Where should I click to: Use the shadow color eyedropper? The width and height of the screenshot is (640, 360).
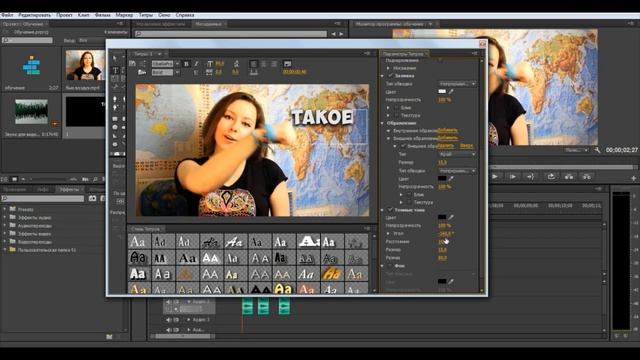[451, 217]
